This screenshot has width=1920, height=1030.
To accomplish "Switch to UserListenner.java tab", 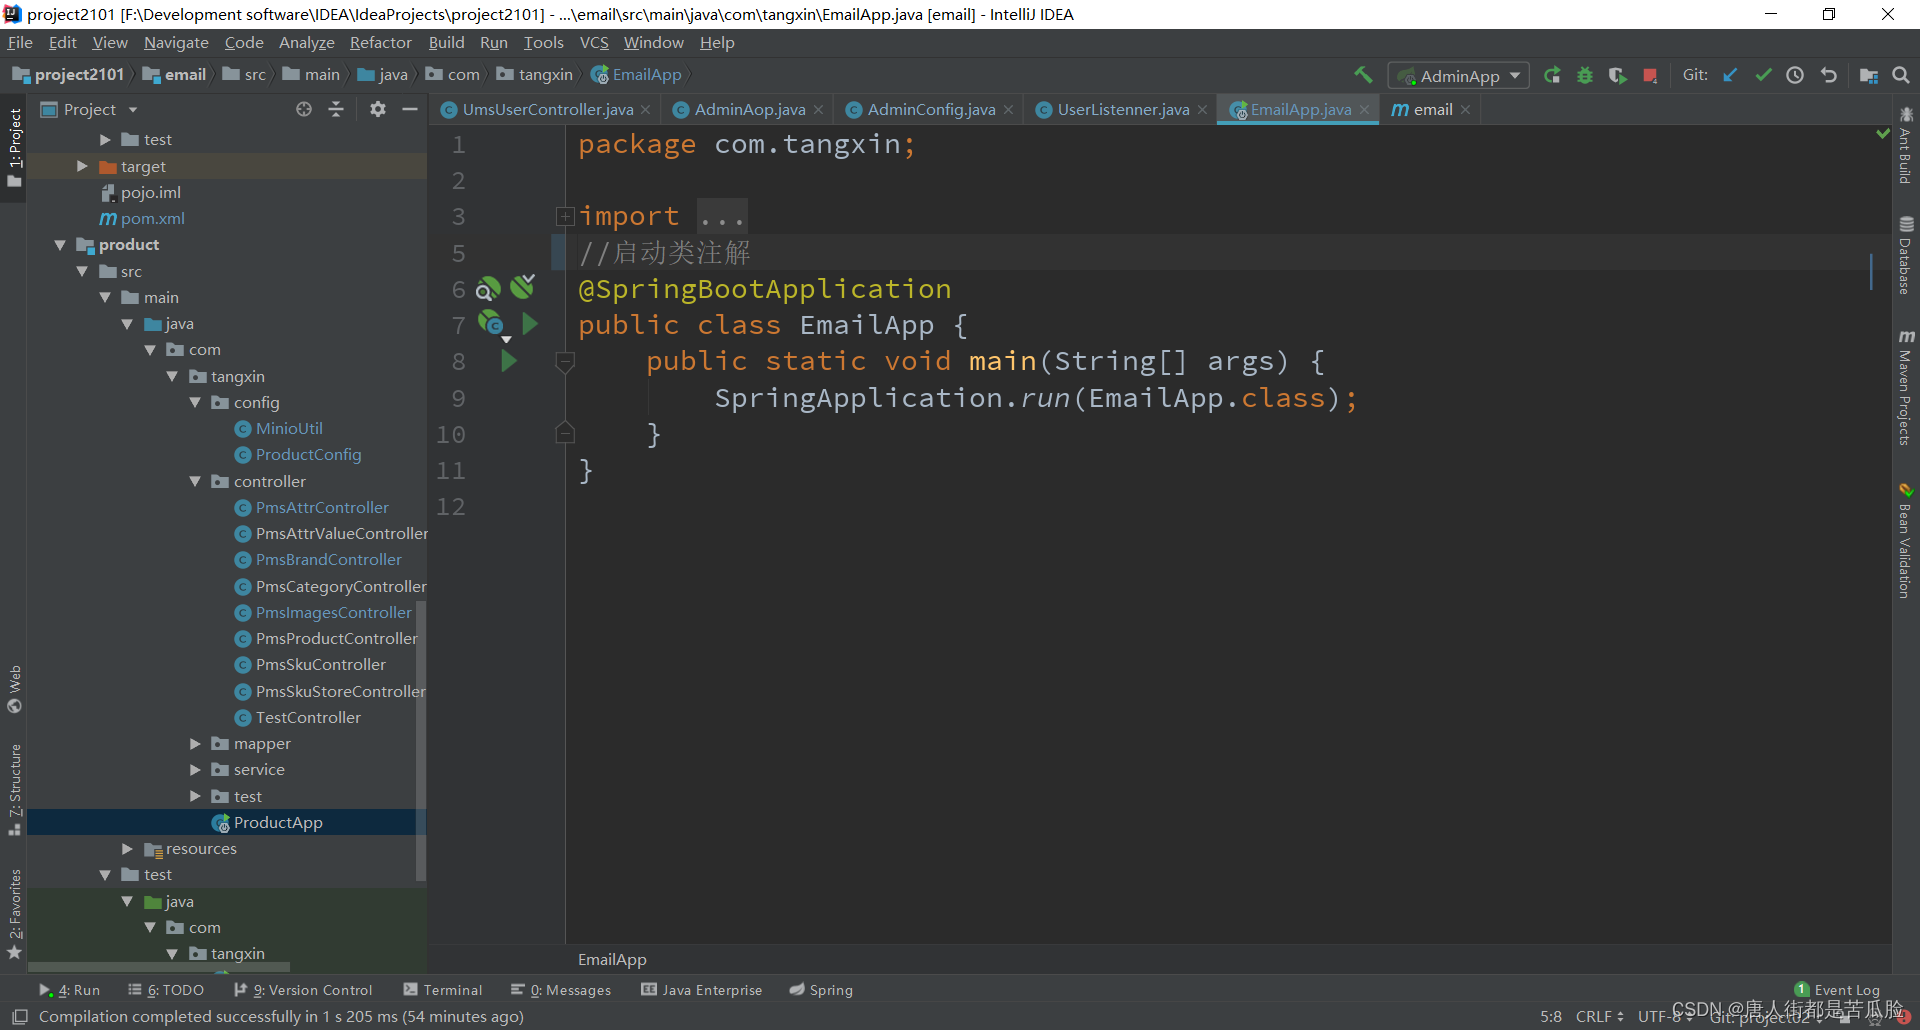I will click(1123, 109).
